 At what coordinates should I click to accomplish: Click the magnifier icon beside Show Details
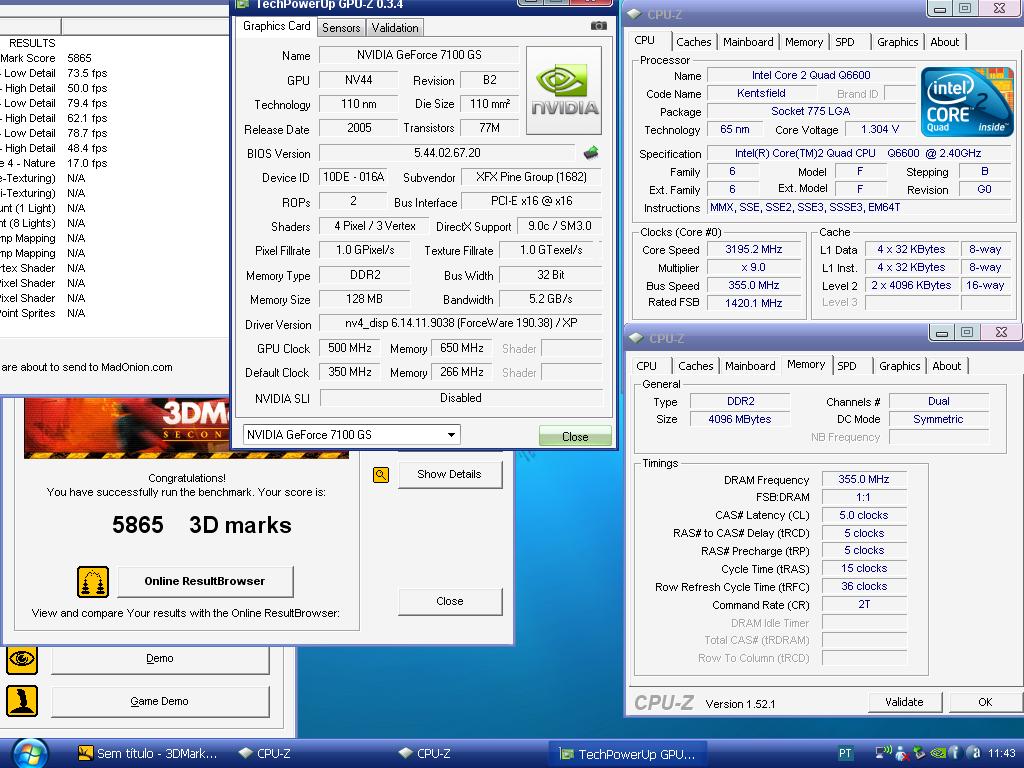(x=381, y=475)
